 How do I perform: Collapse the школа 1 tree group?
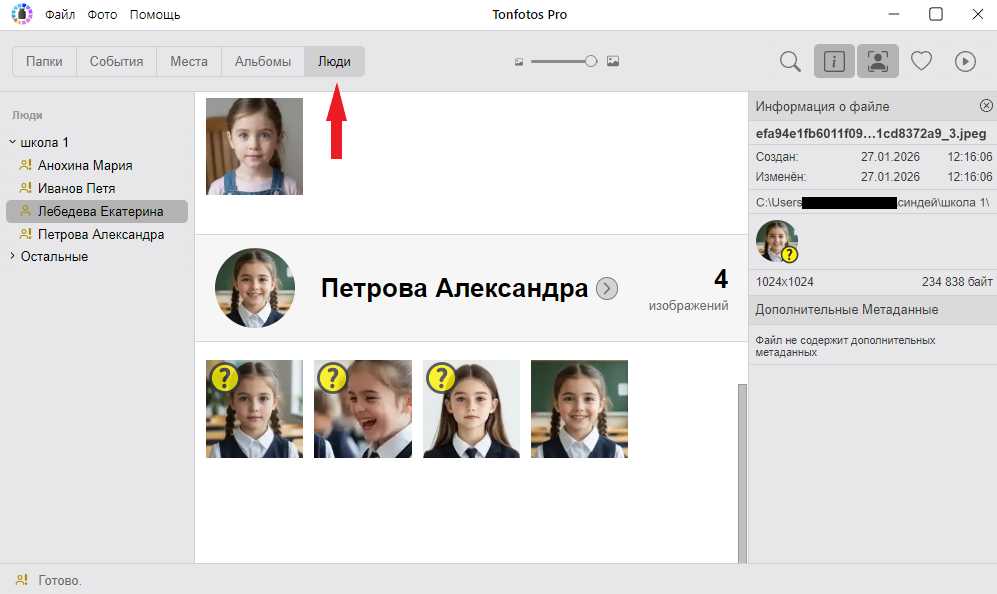(12, 143)
